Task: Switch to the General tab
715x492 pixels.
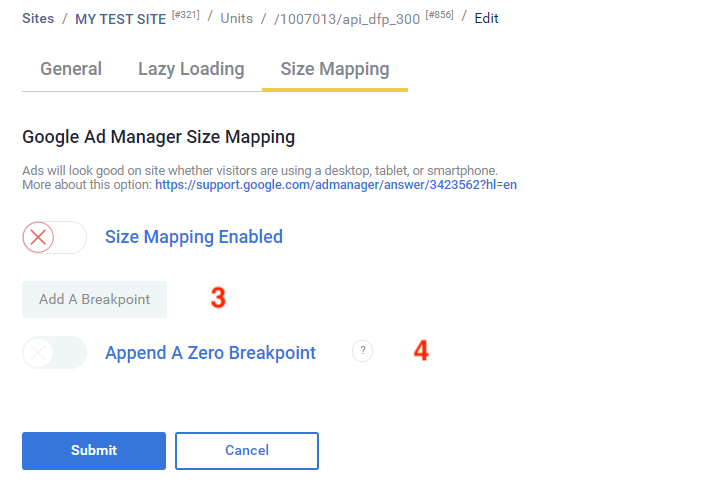Action: pos(71,69)
